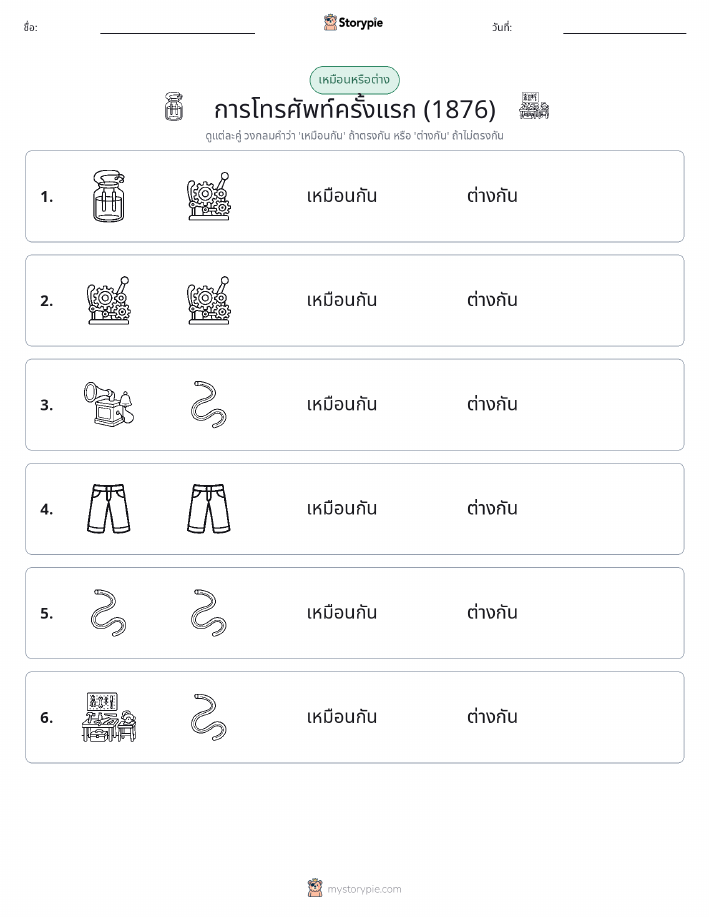Select 'ต่างกัน' for question 1
Screen dimensions: 709x917
(492, 196)
